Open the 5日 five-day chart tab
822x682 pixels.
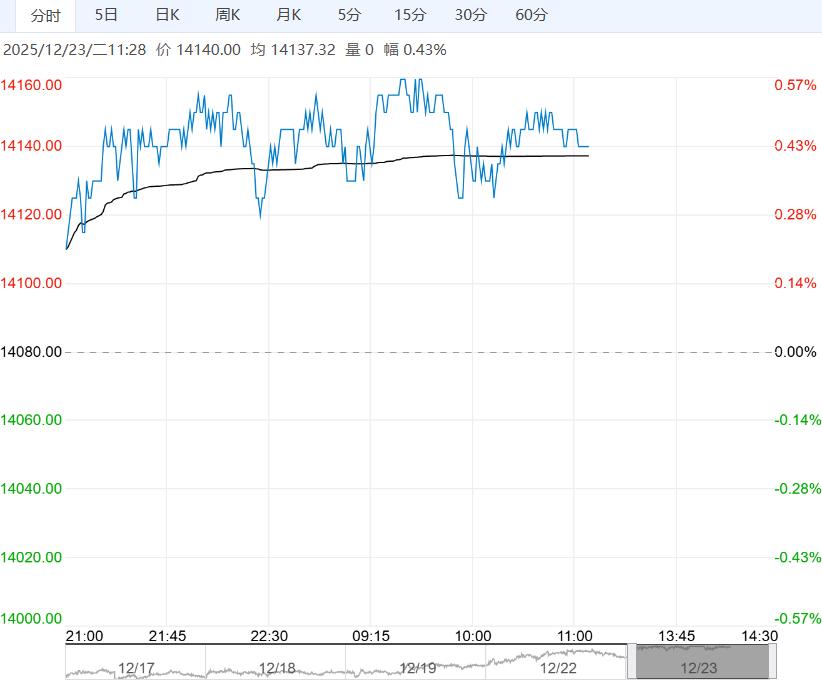(106, 15)
